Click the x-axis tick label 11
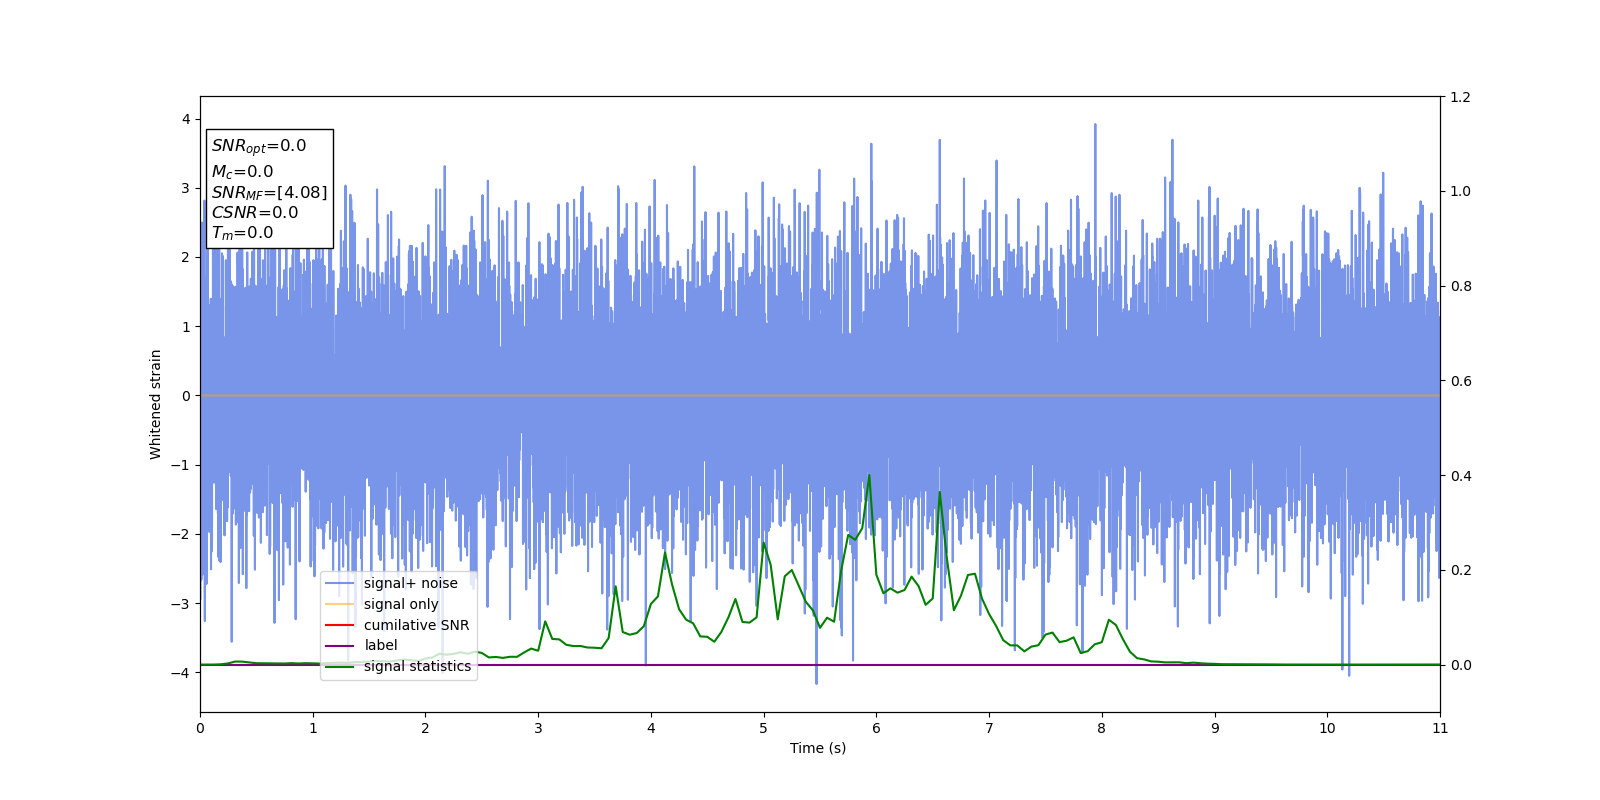 click(x=1440, y=728)
